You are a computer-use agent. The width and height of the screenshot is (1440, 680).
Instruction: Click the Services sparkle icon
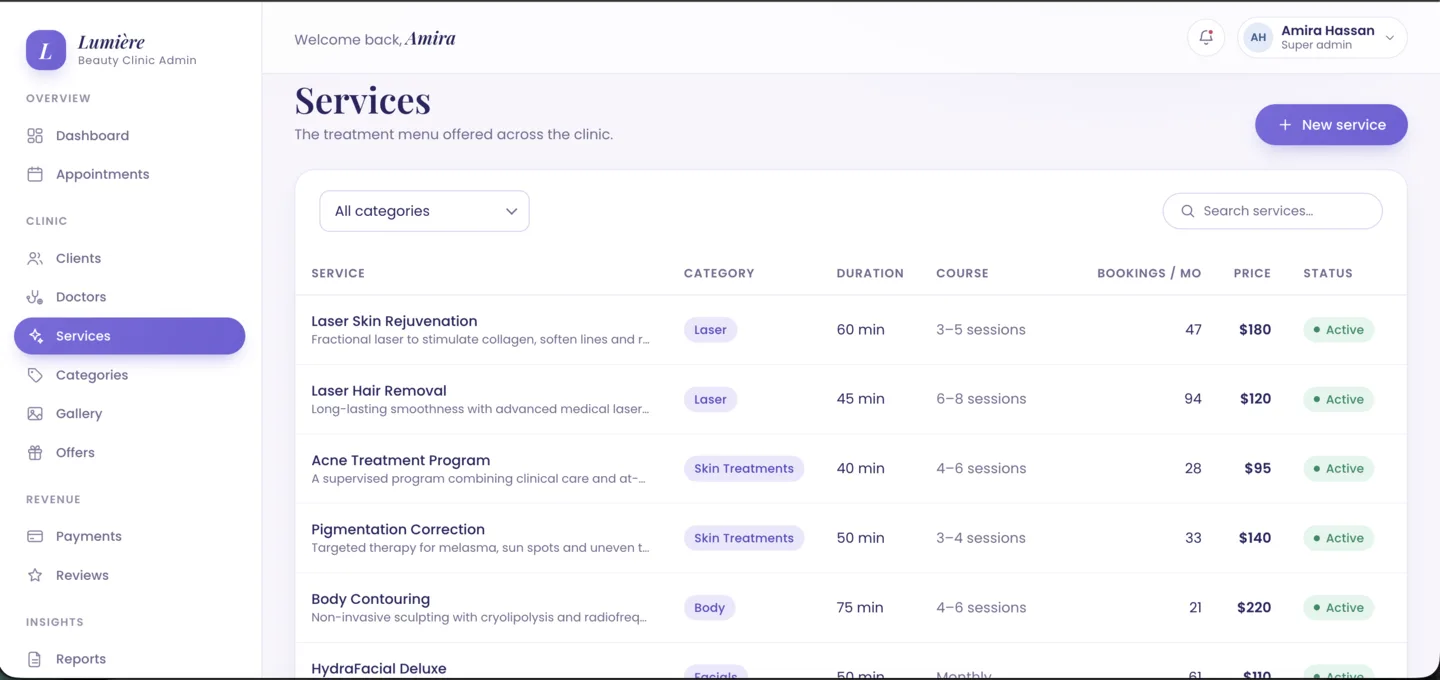(x=35, y=336)
